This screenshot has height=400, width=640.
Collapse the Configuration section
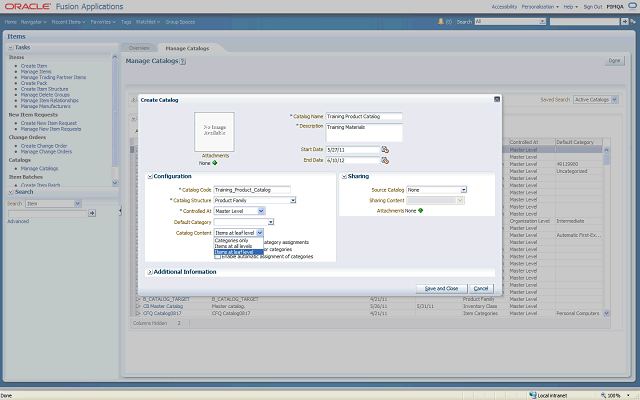pos(150,176)
